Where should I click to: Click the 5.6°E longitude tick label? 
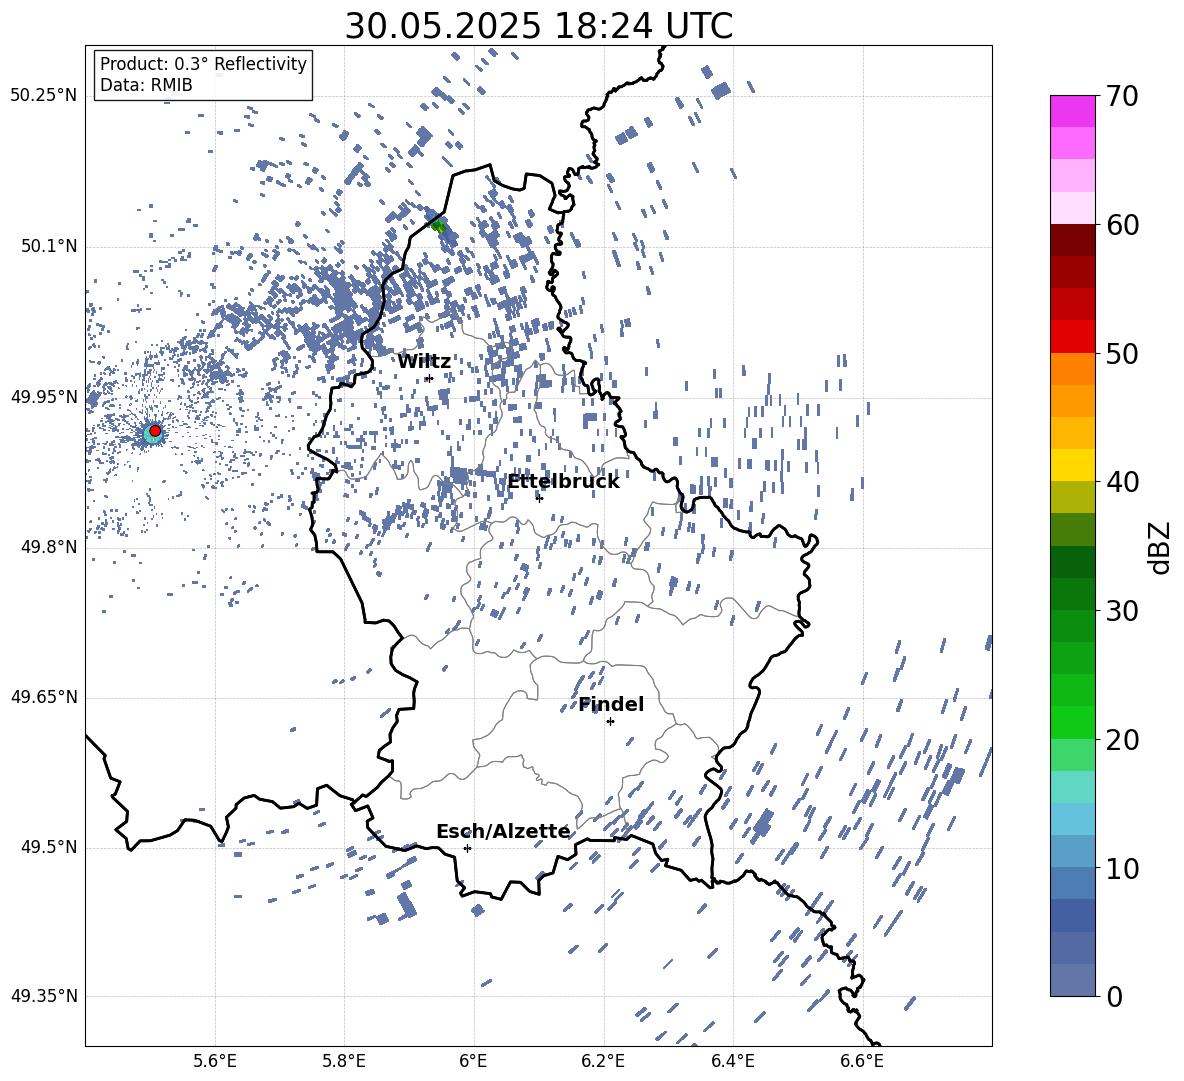(215, 1062)
